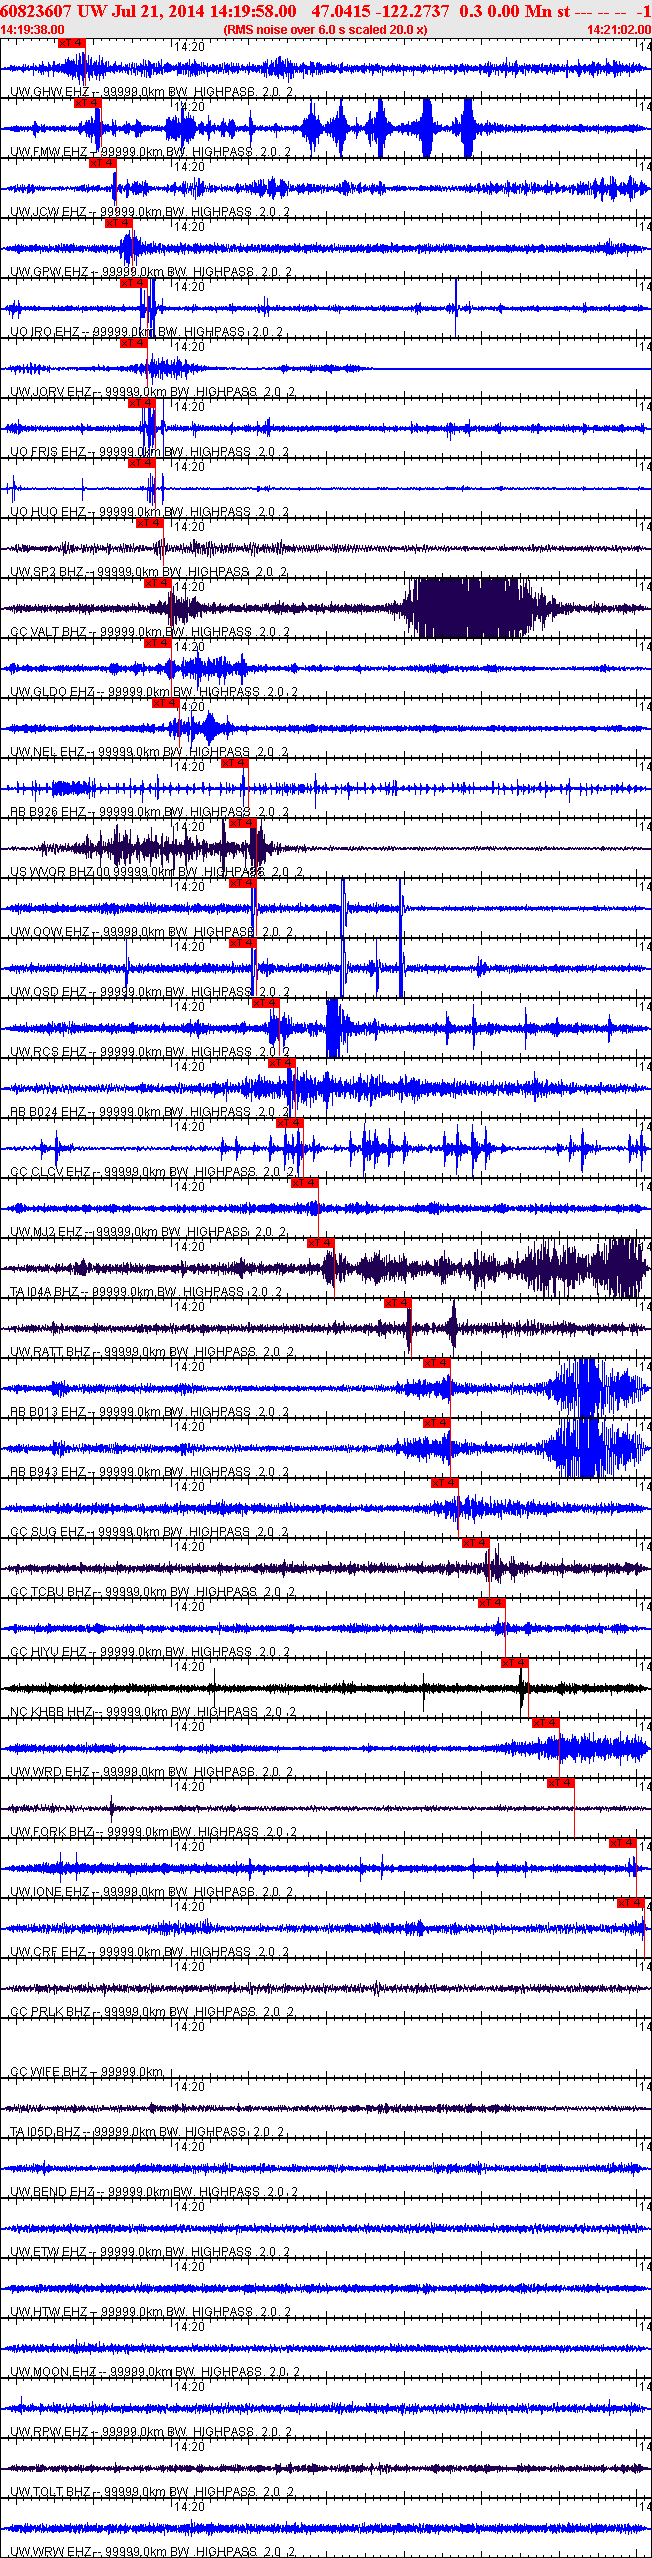Click the end time 14:21:02.00 label
This screenshot has height=2558, width=652.
(x=618, y=30)
